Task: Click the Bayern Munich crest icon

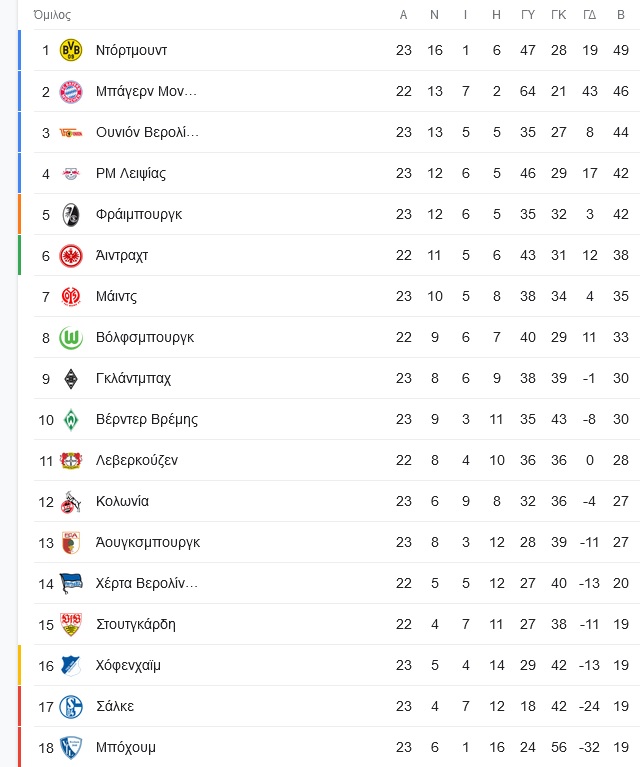Action: [x=71, y=91]
